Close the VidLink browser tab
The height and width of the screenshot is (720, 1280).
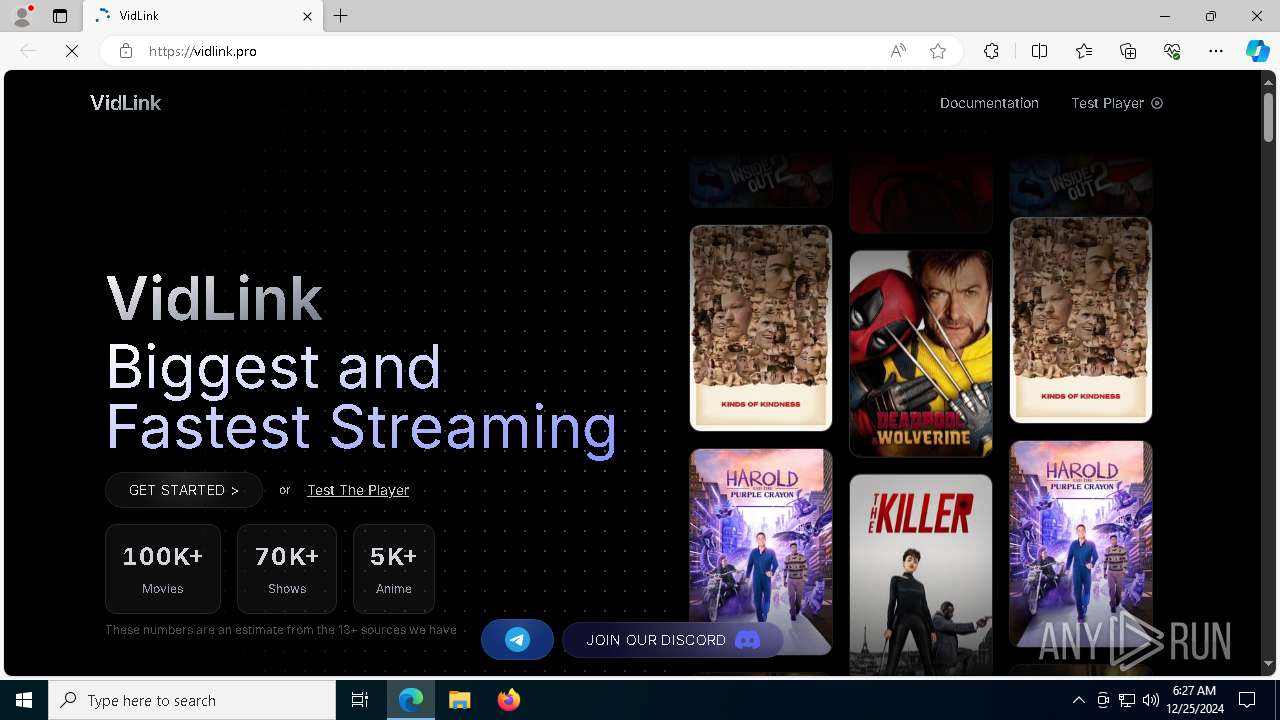pyautogui.click(x=308, y=16)
